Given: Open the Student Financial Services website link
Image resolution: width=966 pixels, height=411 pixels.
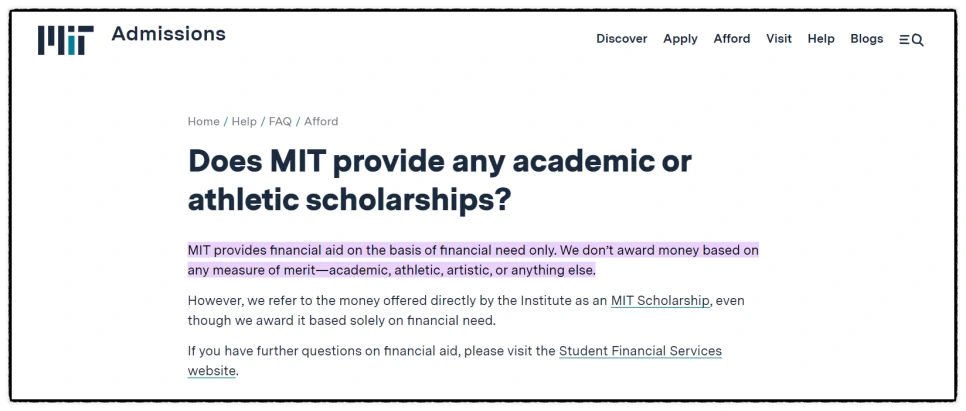Looking at the screenshot, I should coord(640,351).
